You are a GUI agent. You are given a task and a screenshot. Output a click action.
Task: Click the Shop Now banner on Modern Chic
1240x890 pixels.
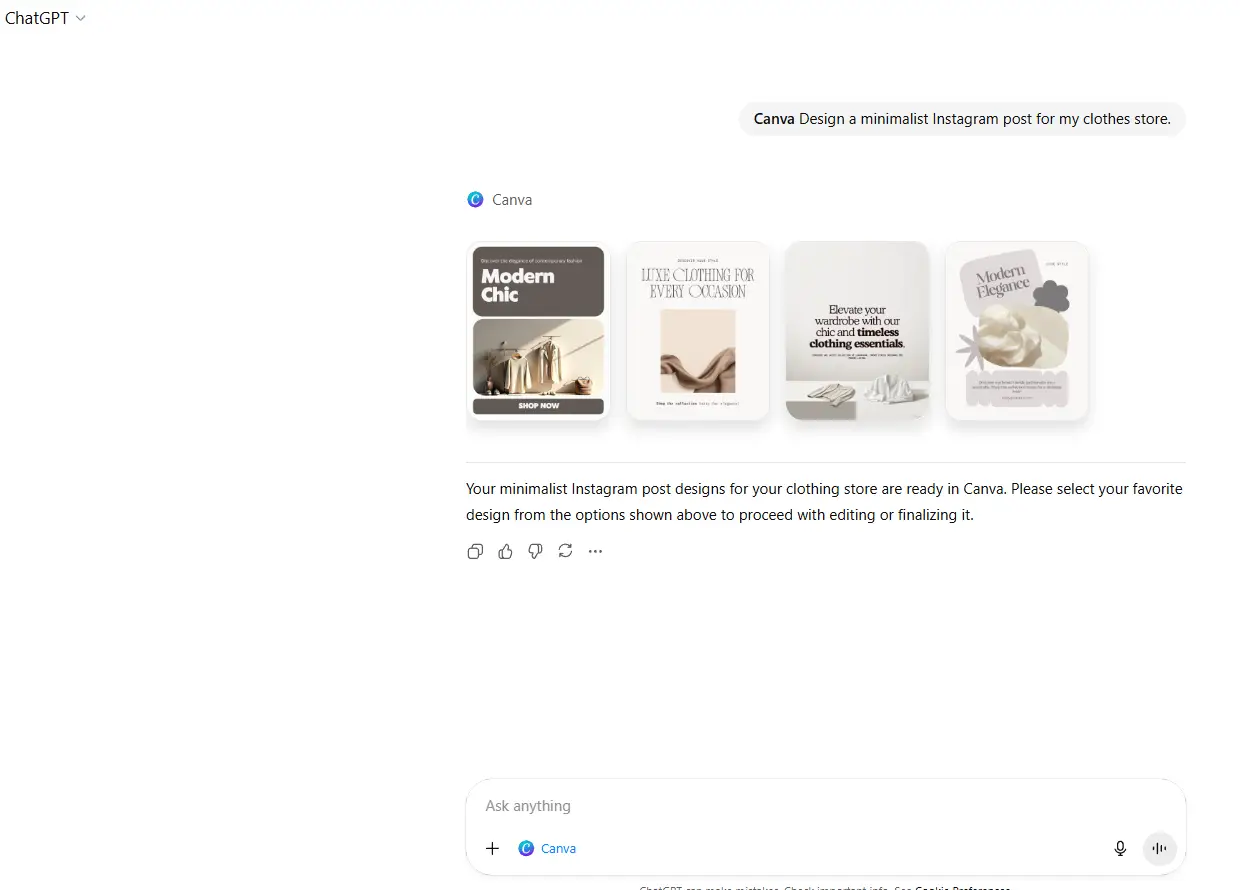(538, 406)
